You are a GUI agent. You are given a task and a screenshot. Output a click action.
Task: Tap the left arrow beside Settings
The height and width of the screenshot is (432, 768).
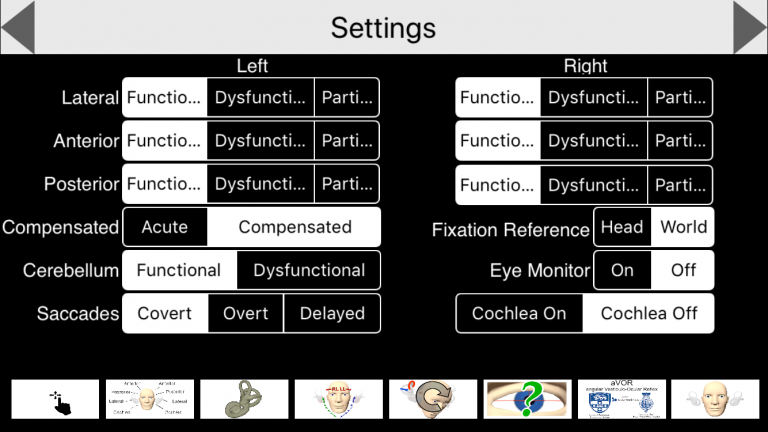18,27
